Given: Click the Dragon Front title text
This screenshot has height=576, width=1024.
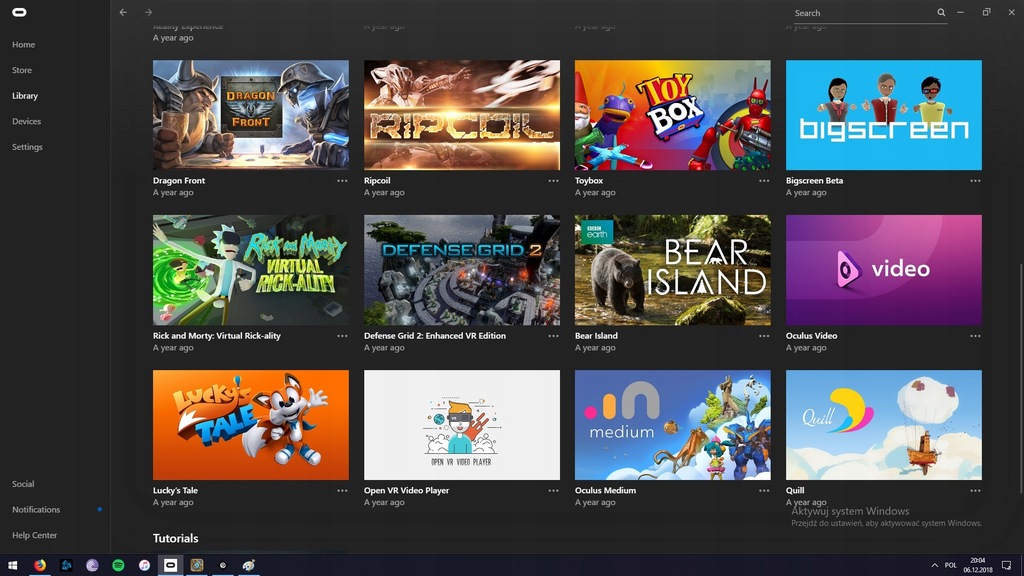Looking at the screenshot, I should [179, 181].
